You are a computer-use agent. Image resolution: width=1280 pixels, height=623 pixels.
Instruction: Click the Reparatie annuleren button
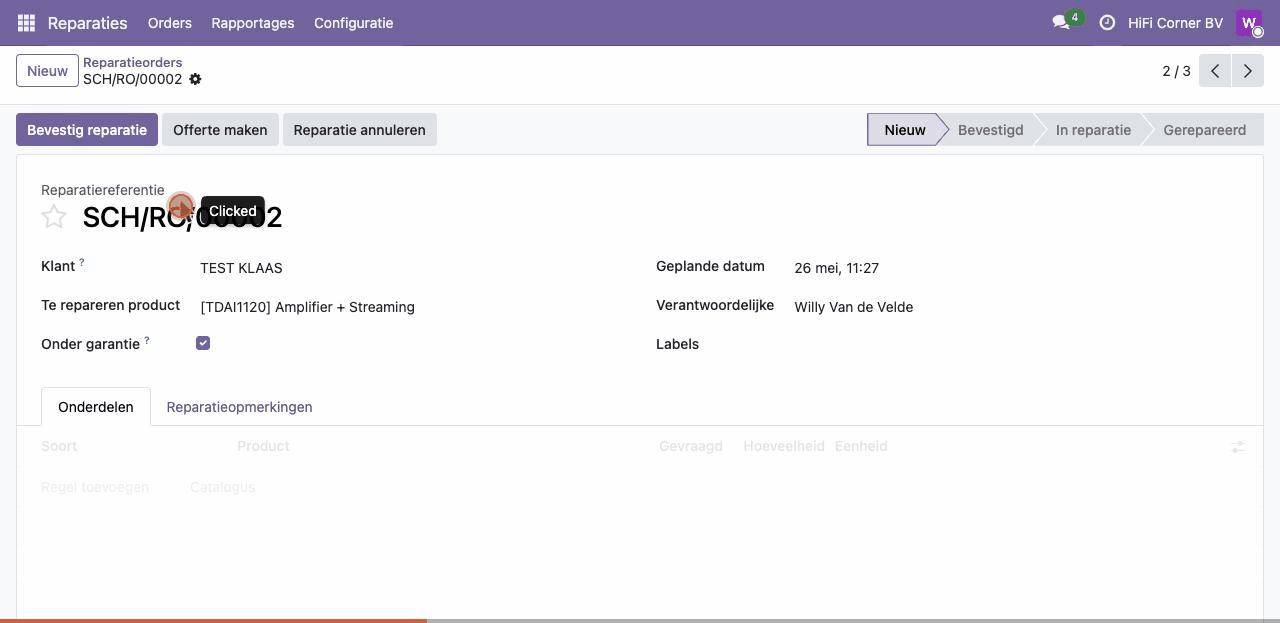[359, 130]
